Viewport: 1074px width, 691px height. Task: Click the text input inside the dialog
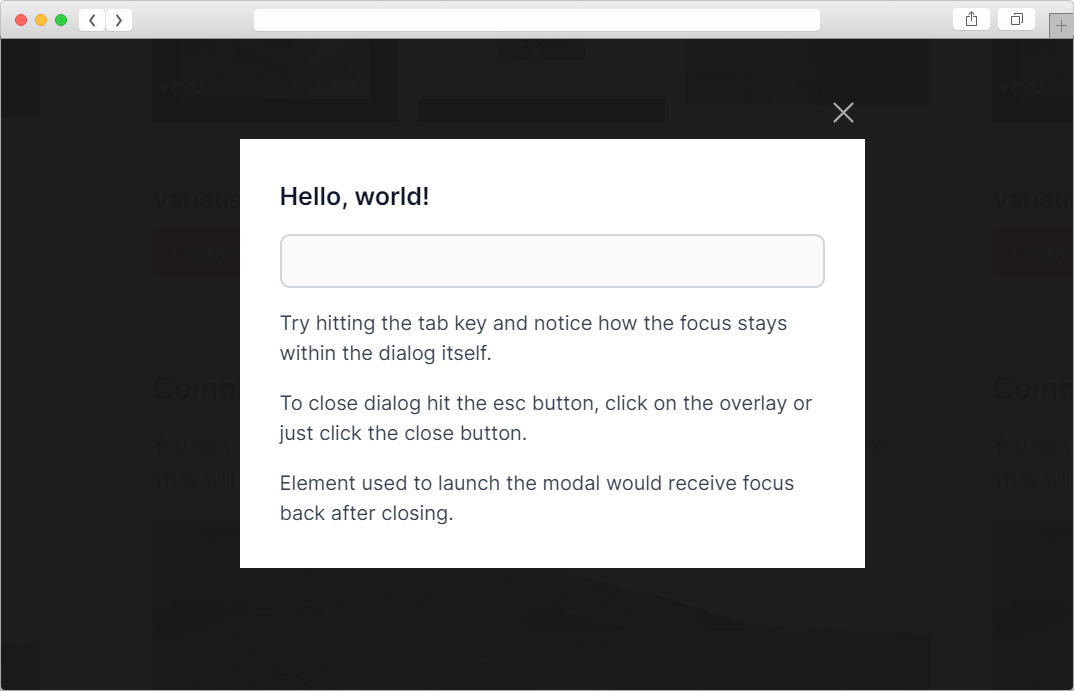(552, 261)
